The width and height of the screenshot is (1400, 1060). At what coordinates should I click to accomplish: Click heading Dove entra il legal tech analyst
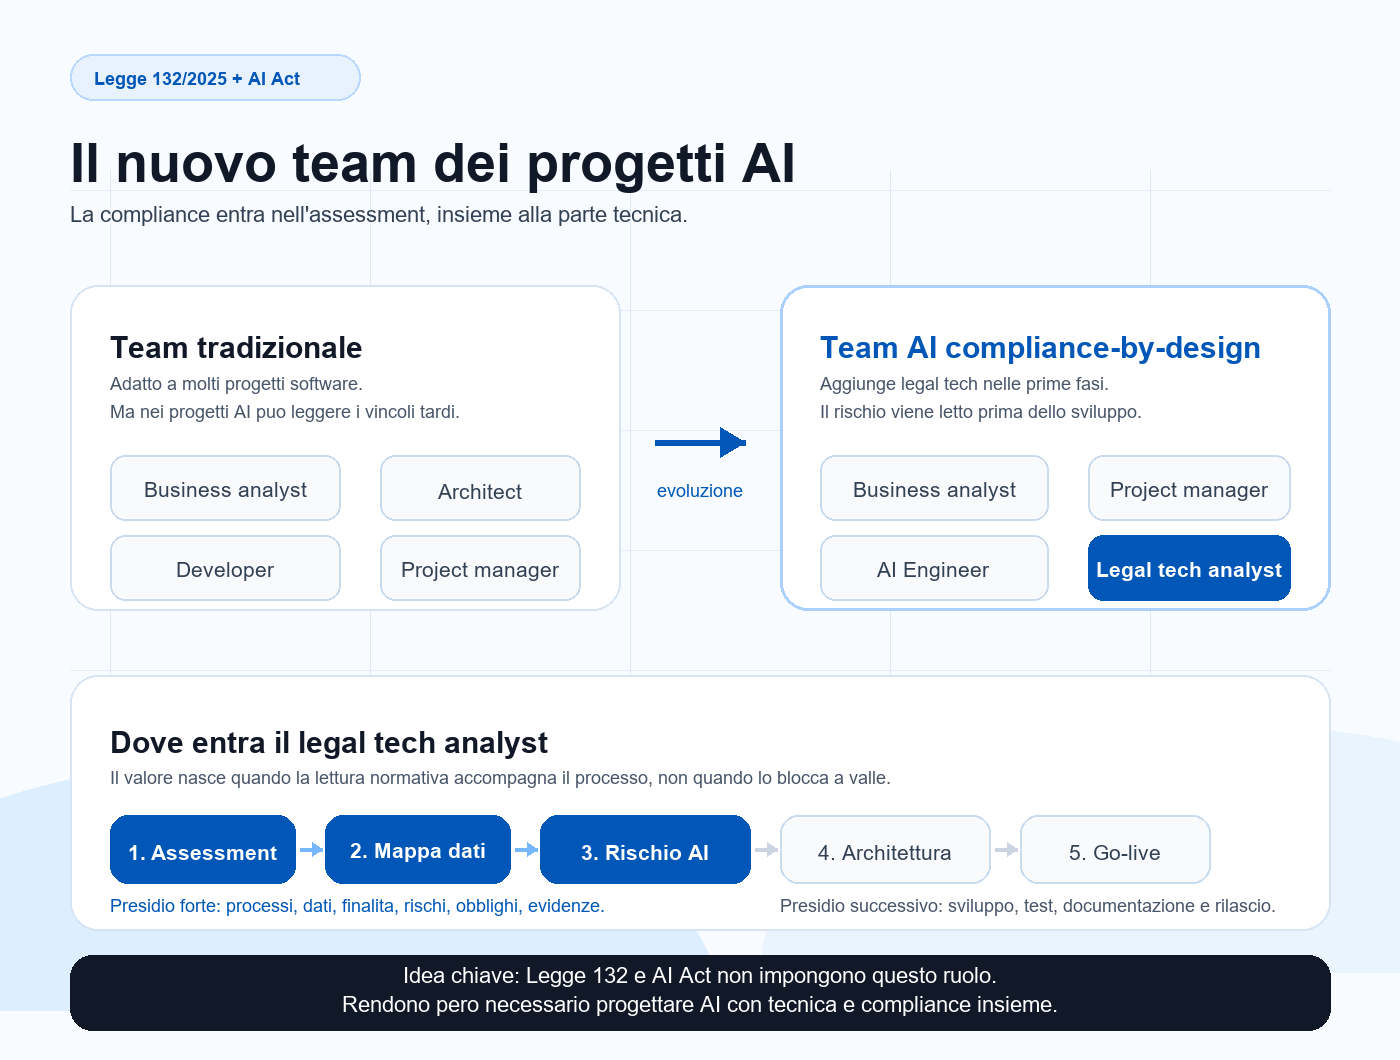tap(329, 743)
